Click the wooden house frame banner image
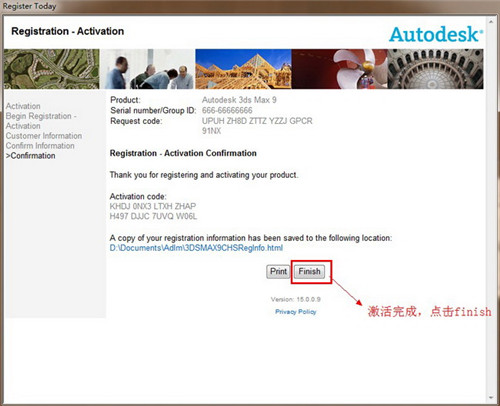 click(x=243, y=69)
